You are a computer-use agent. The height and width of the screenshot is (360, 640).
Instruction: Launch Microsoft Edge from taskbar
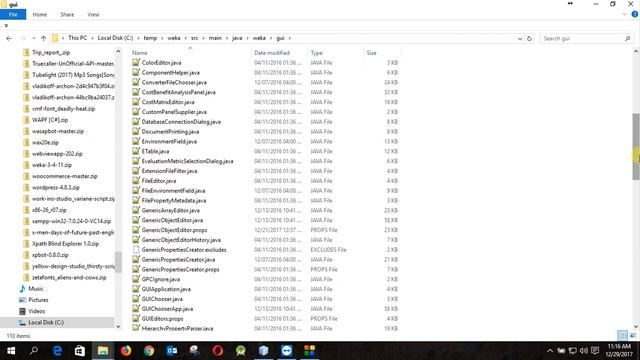(57, 351)
